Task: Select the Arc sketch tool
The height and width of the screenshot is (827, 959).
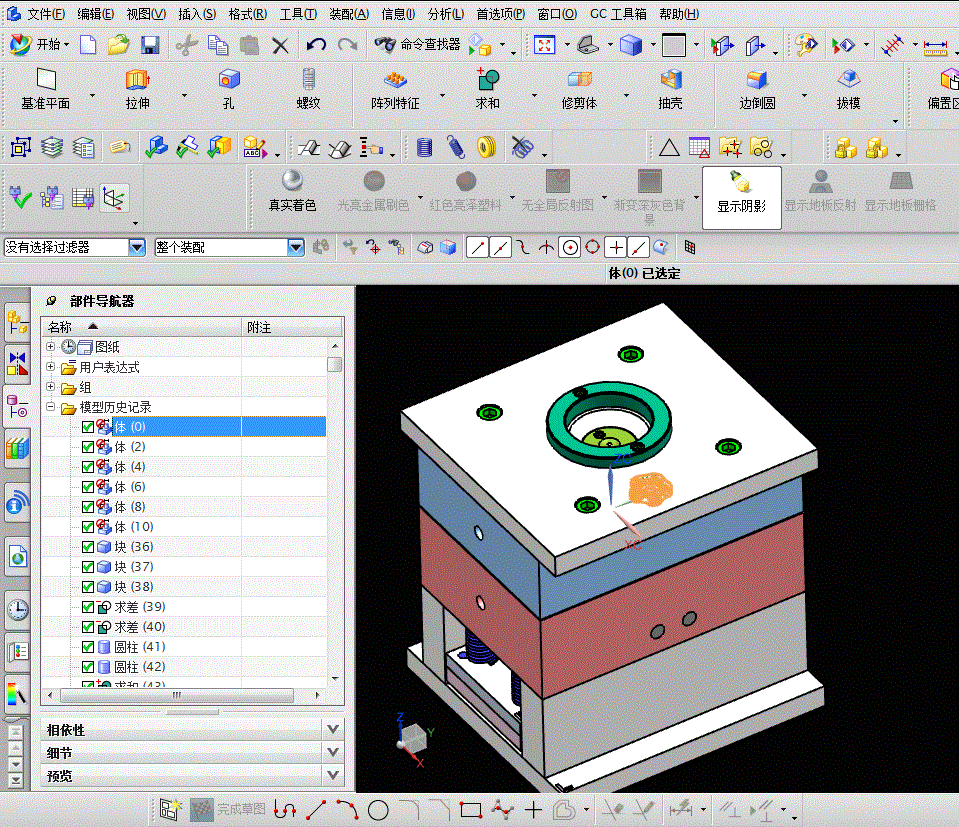Action: point(347,810)
